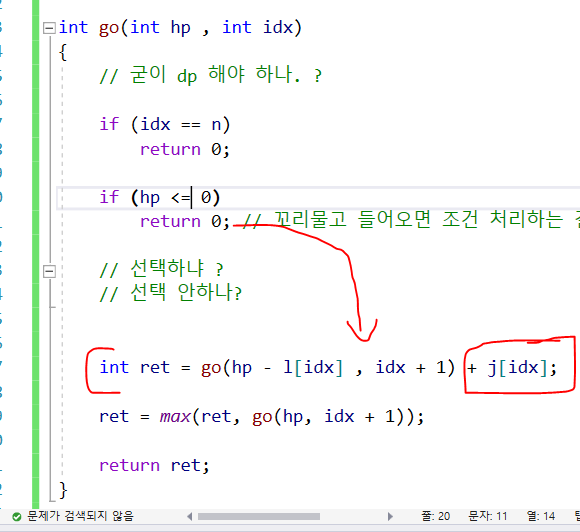Click 'int ret' variable declaration

pyautogui.click(x=135, y=367)
